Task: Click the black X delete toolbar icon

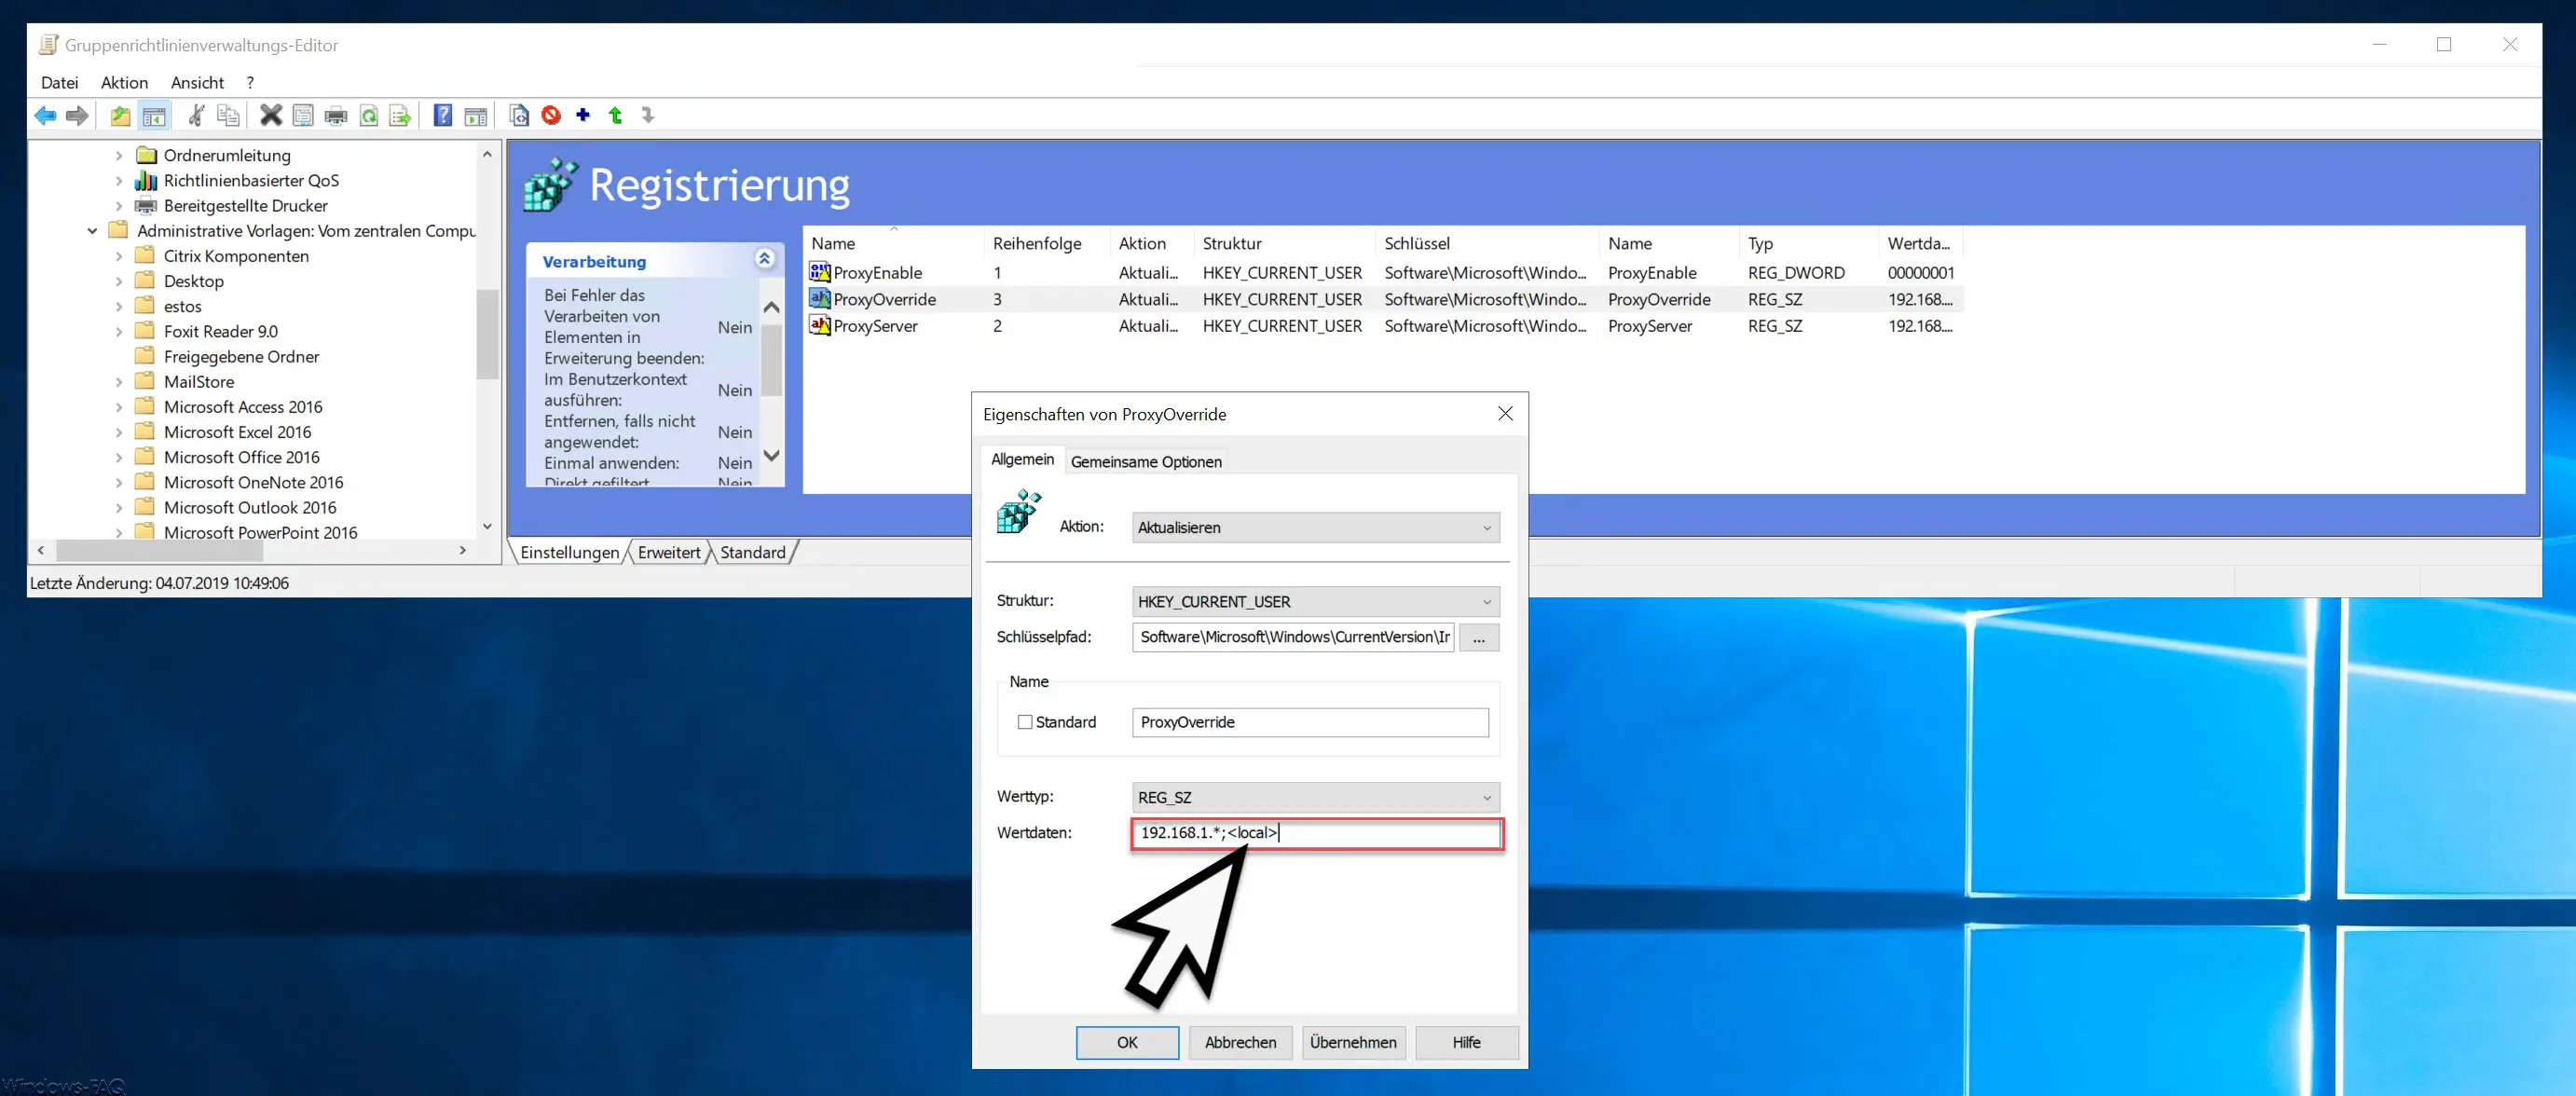Action: (270, 116)
